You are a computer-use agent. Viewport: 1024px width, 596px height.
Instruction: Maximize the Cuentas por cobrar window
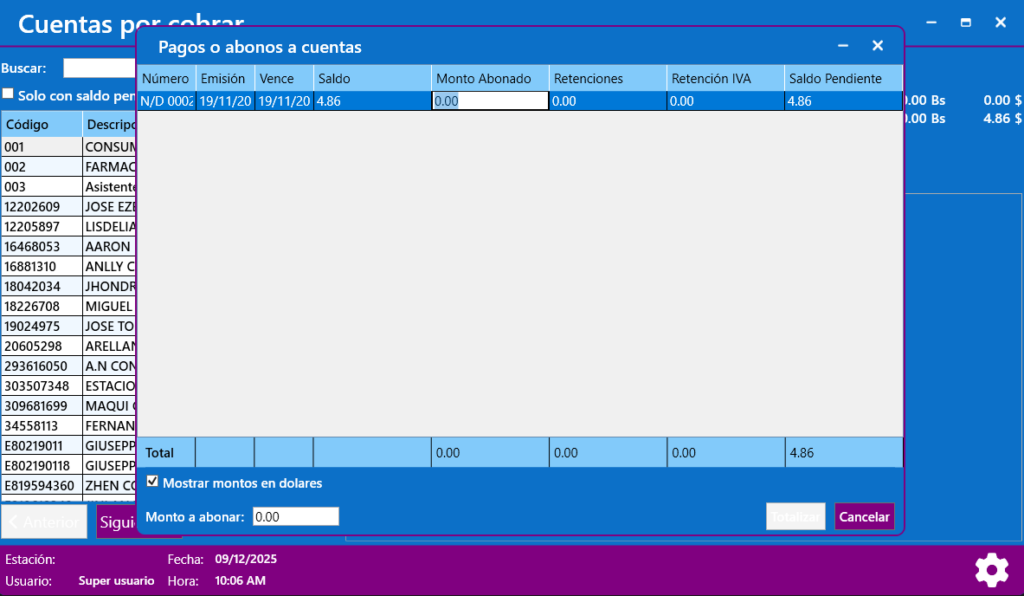pyautogui.click(x=966, y=22)
